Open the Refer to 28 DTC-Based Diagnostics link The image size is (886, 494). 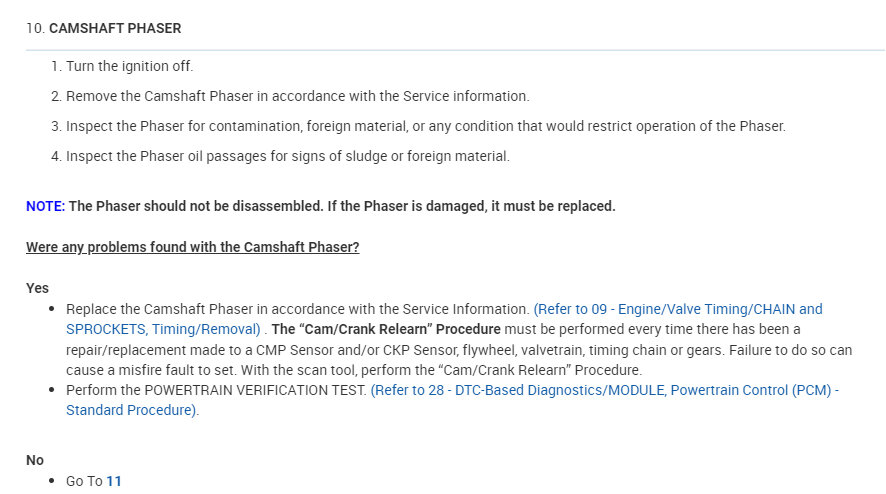604,390
